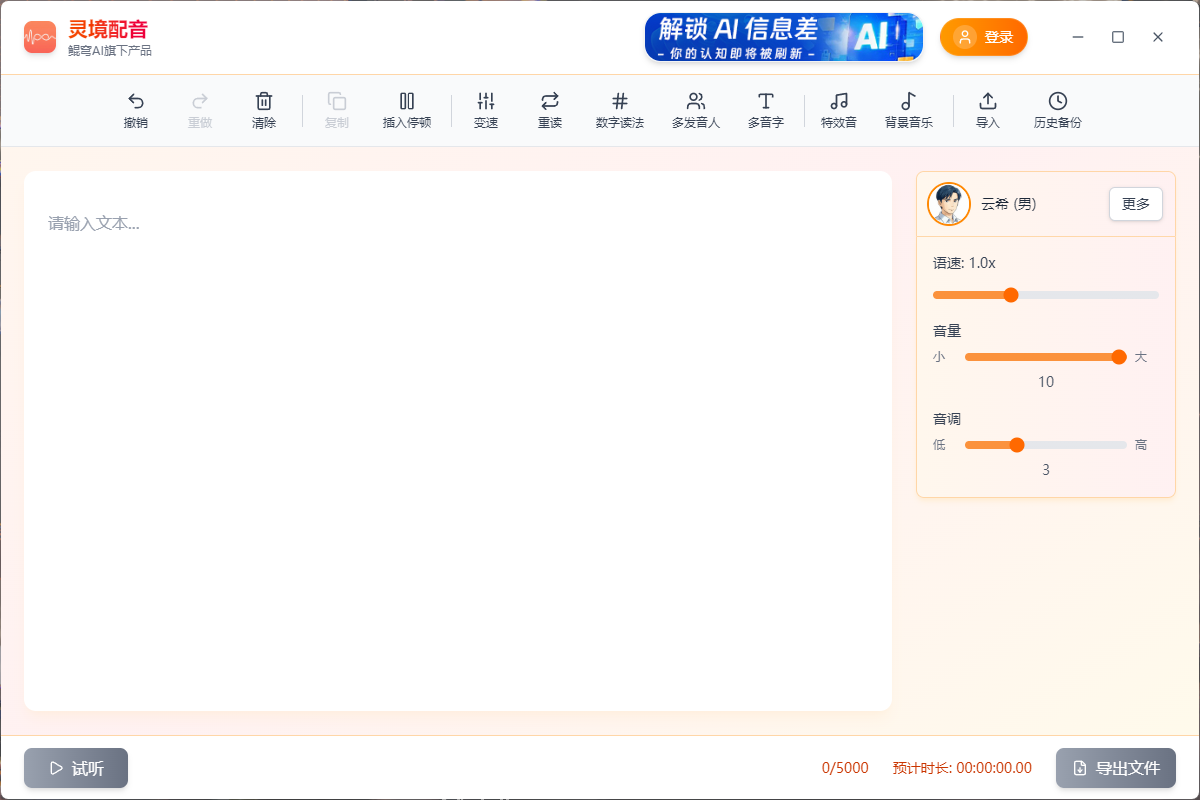
Task: Click the 导出文件 export button
Action: coord(1115,768)
